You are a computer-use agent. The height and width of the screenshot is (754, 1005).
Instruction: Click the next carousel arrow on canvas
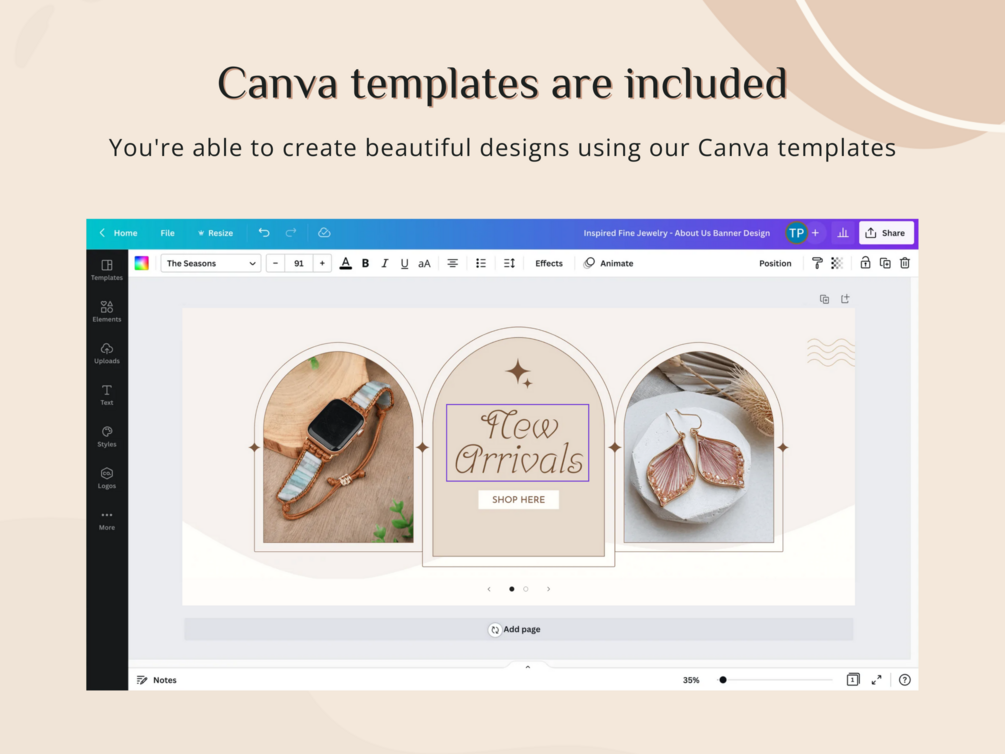[549, 589]
